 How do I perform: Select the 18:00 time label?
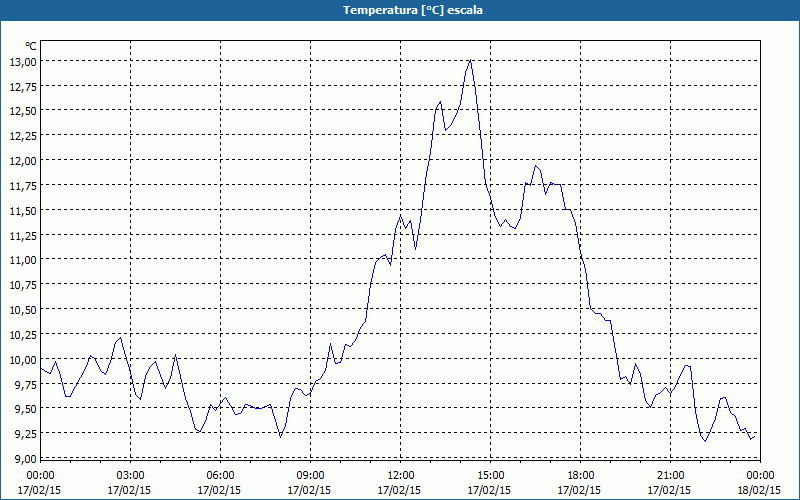580,476
